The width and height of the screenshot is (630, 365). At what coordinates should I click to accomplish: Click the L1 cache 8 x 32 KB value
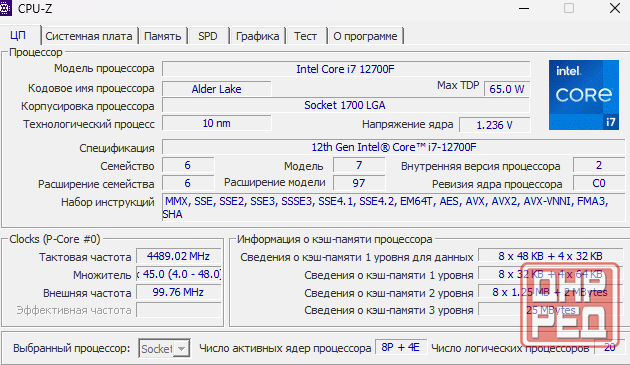[550, 274]
